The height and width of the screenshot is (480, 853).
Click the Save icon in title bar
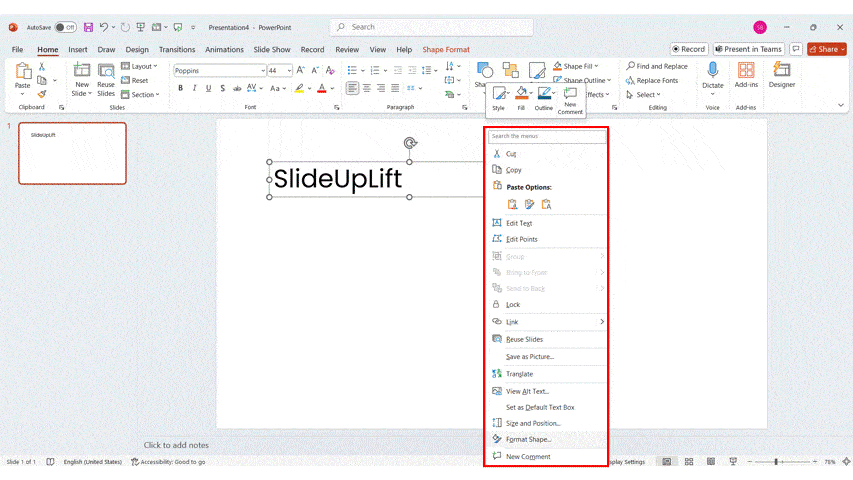click(88, 27)
